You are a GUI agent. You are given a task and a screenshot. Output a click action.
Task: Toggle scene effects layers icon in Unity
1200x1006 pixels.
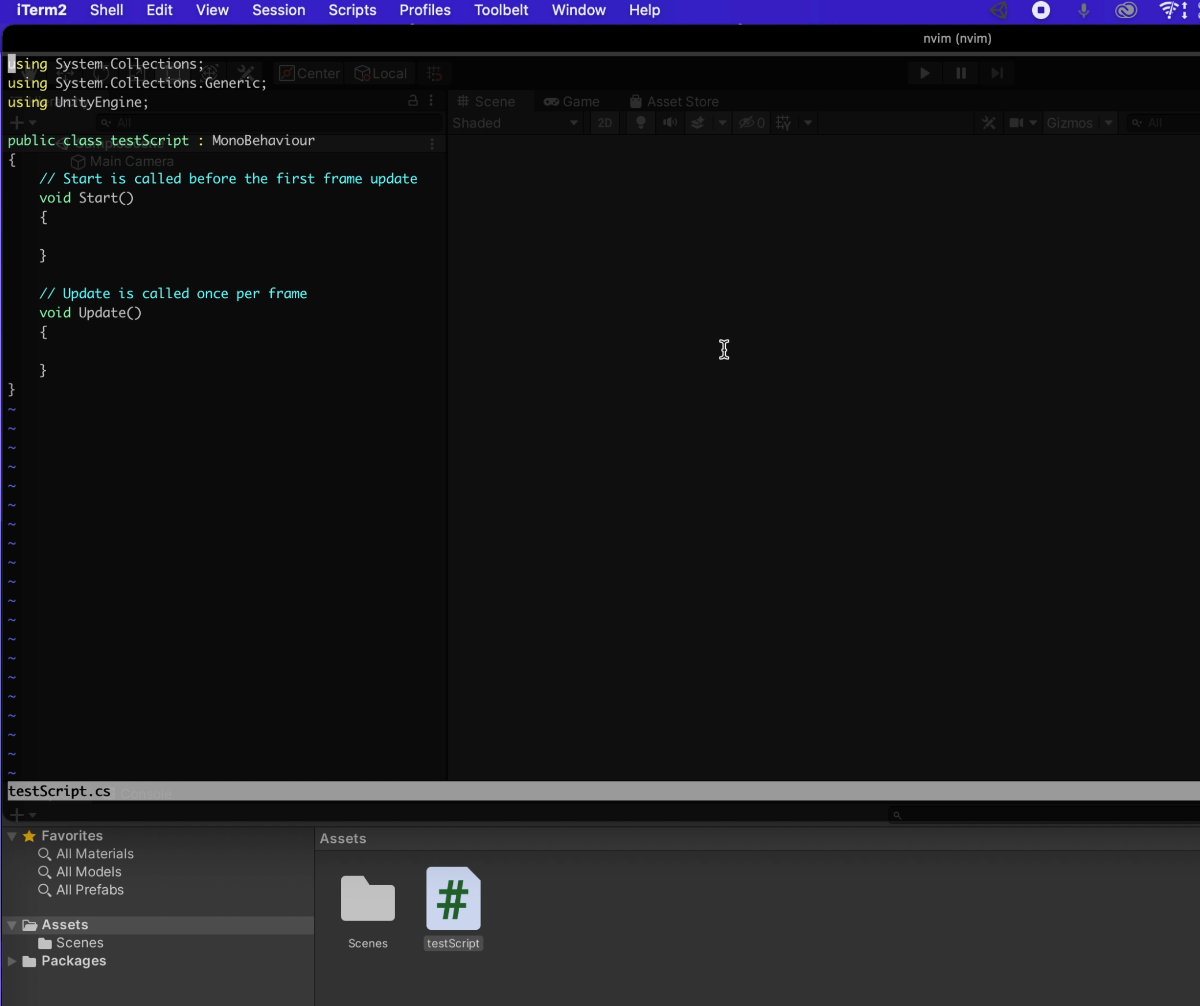(x=699, y=123)
